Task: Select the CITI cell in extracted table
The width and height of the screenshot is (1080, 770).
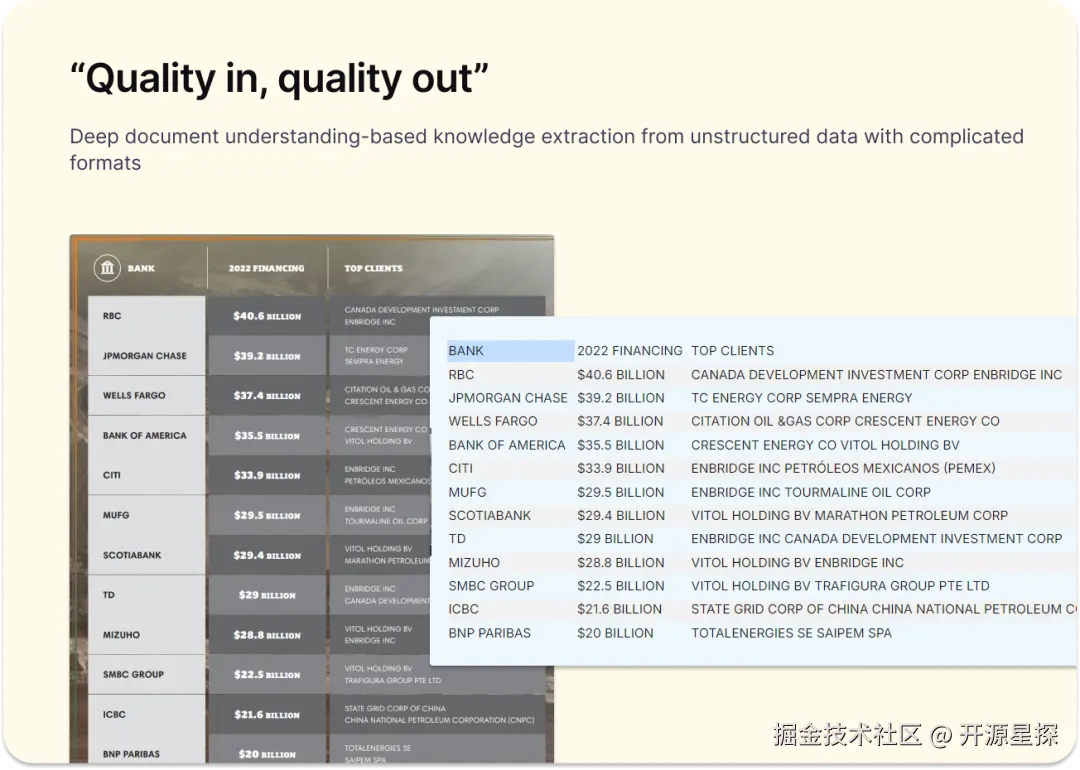Action: 460,468
